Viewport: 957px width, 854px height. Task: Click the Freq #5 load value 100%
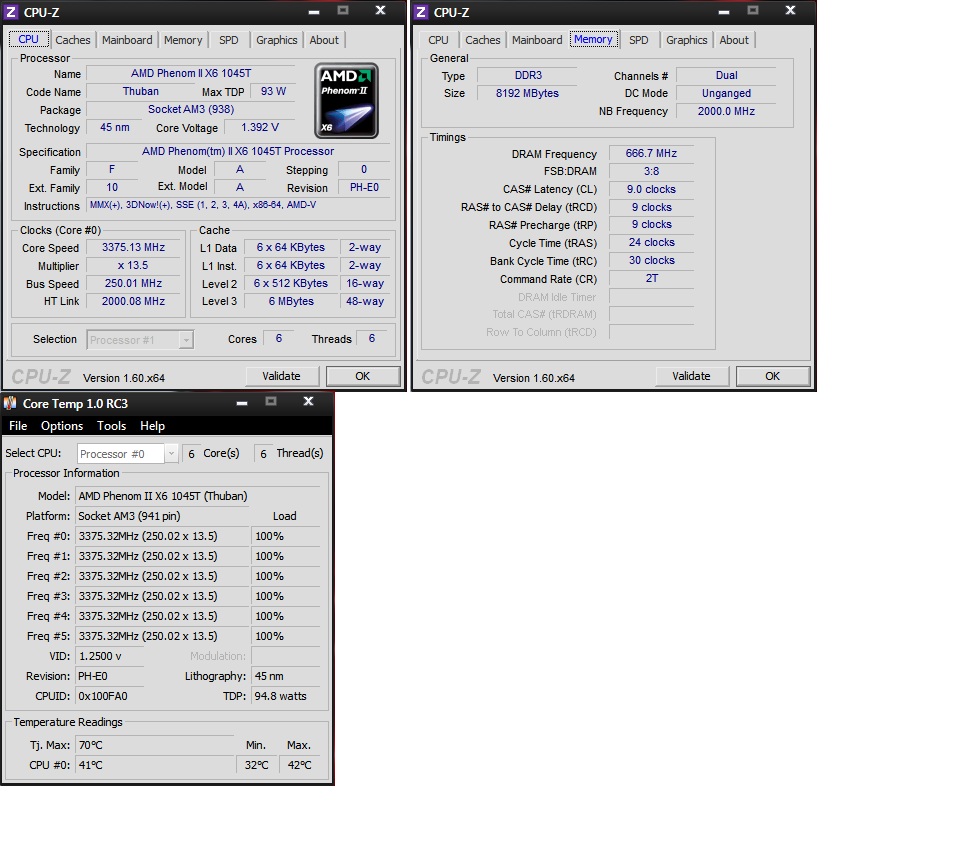coord(286,636)
